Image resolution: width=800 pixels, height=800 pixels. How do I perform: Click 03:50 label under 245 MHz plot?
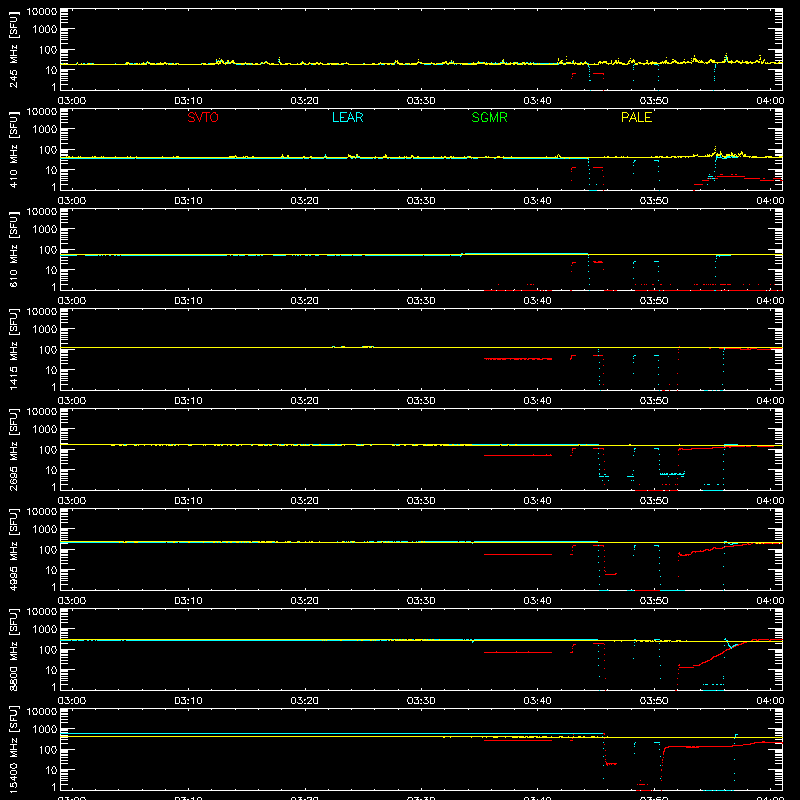coord(654,101)
